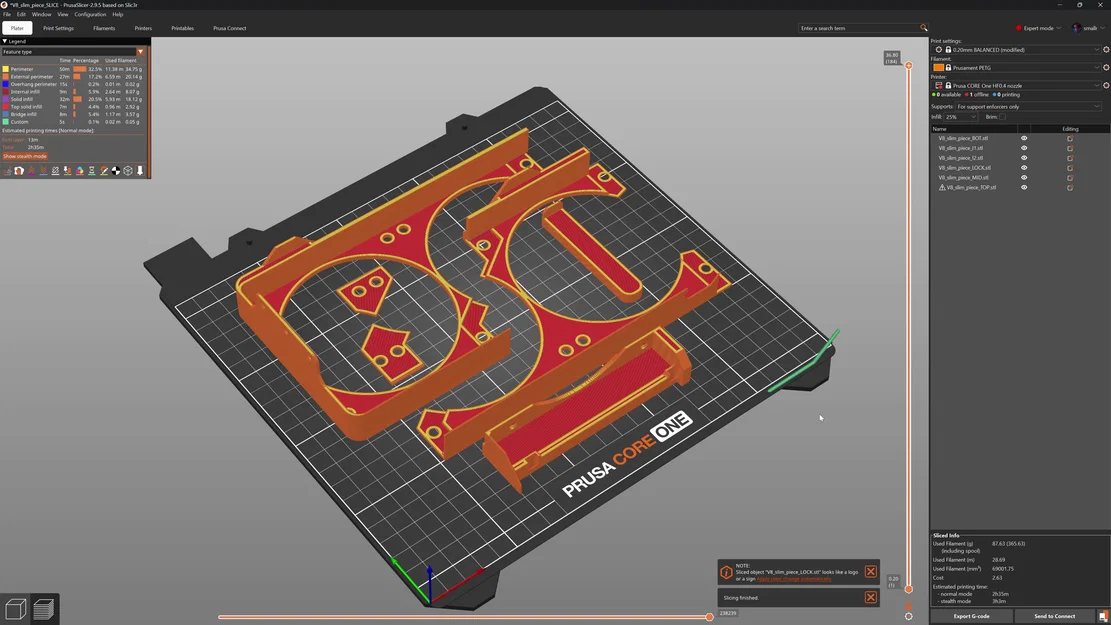This screenshot has width=1111, height=625.
Task: Click Prusament PETG orange color swatch
Action: (x=938, y=67)
